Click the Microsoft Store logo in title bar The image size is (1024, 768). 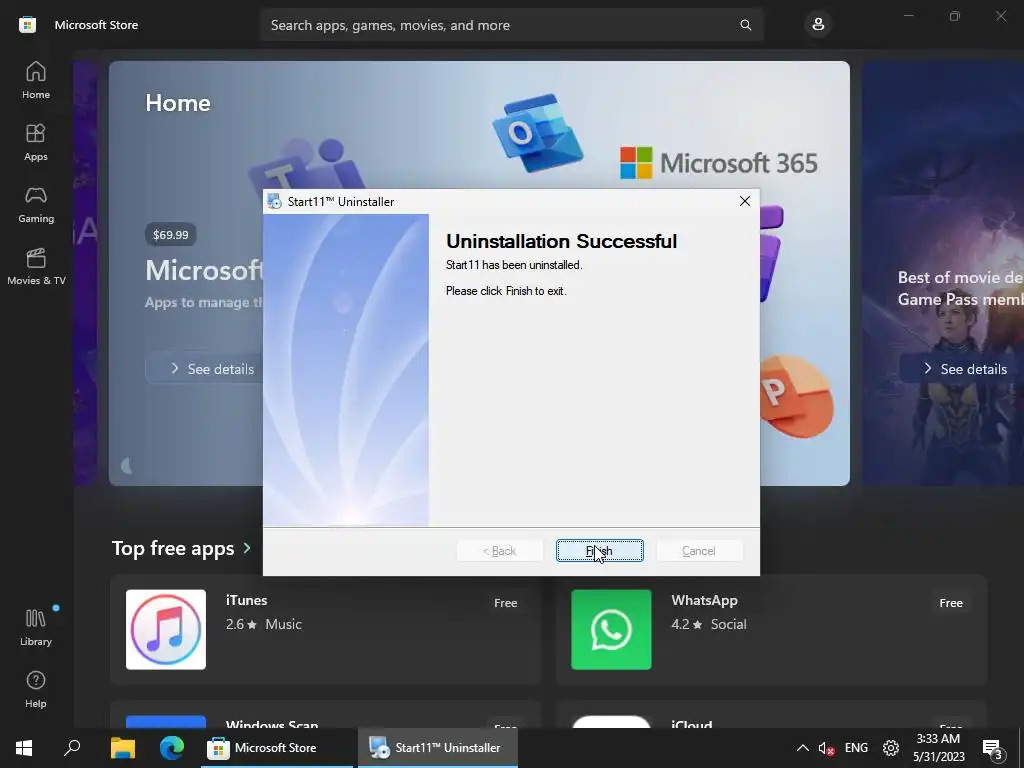(27, 25)
